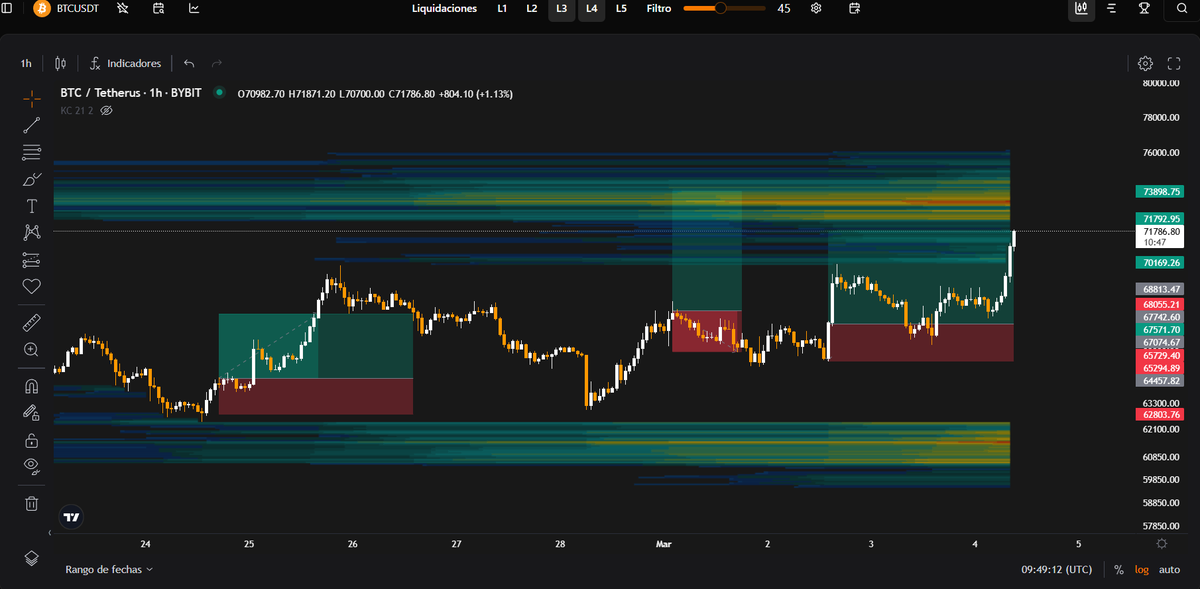
Task: Click the search magnifier at top right
Action: pyautogui.click(x=1180, y=10)
